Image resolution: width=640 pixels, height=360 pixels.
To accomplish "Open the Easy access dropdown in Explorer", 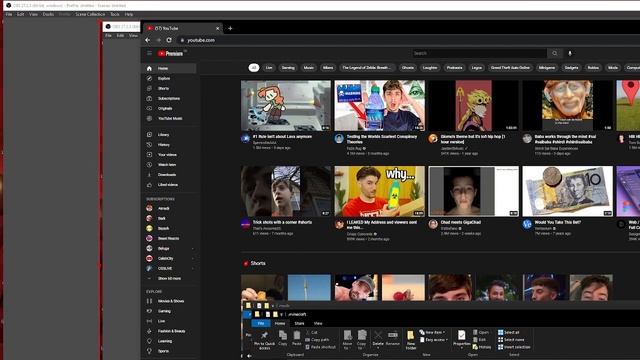I will pos(433,340).
